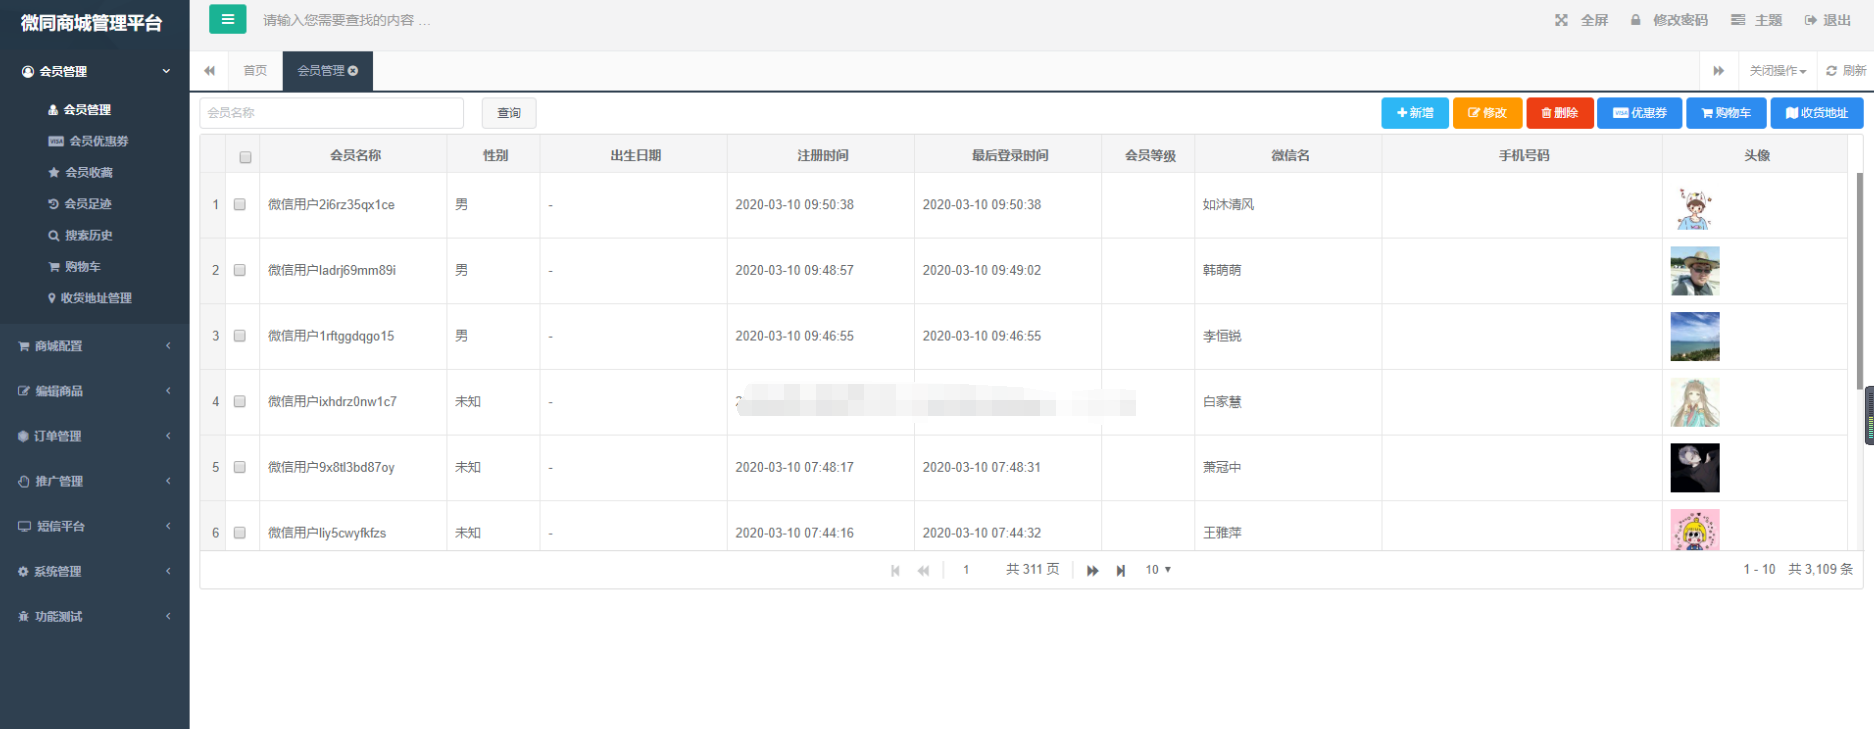This screenshot has height=729, width=1874.
Task: Open the 关闭操作 dropdown
Action: 1777,71
